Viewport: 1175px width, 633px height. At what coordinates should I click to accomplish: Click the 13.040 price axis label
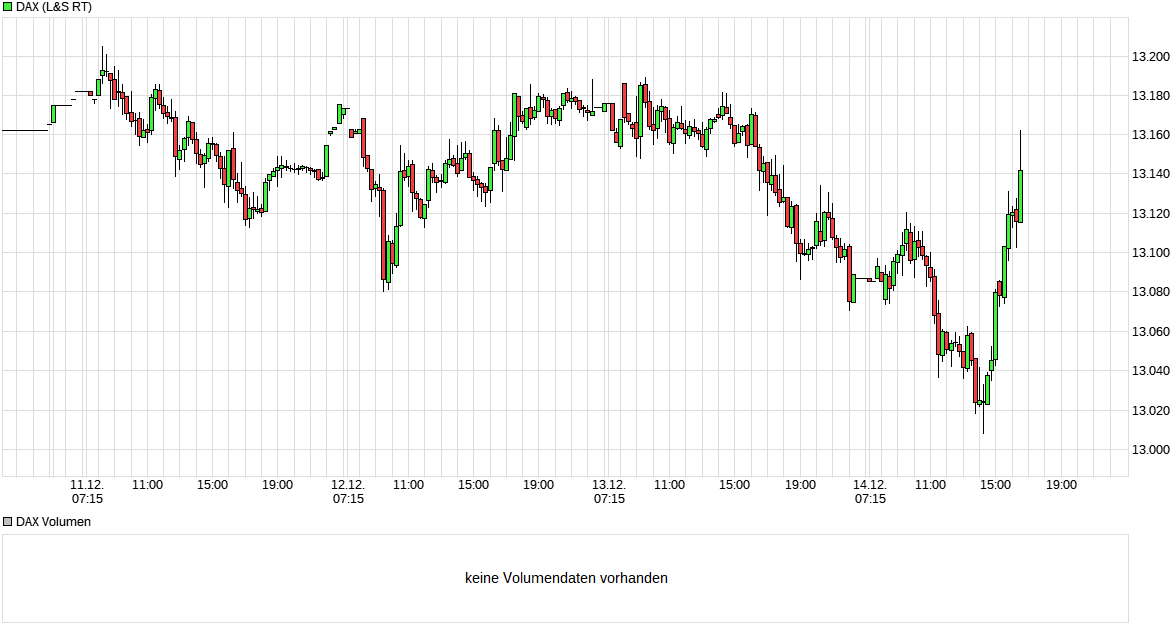pyautogui.click(x=1150, y=370)
